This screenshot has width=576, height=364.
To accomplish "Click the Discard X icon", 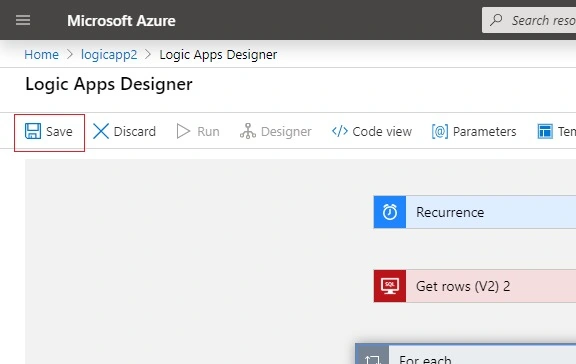I will click(101, 131).
